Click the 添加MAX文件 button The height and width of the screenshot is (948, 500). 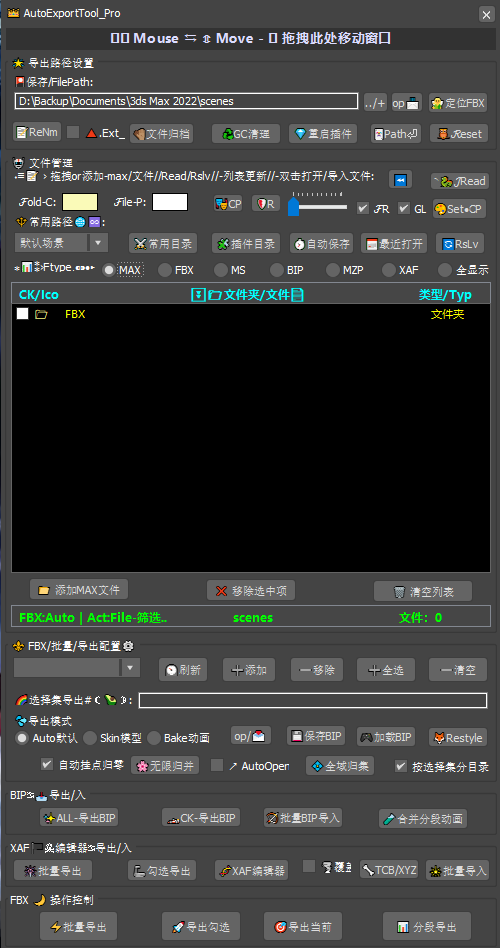(x=79, y=589)
